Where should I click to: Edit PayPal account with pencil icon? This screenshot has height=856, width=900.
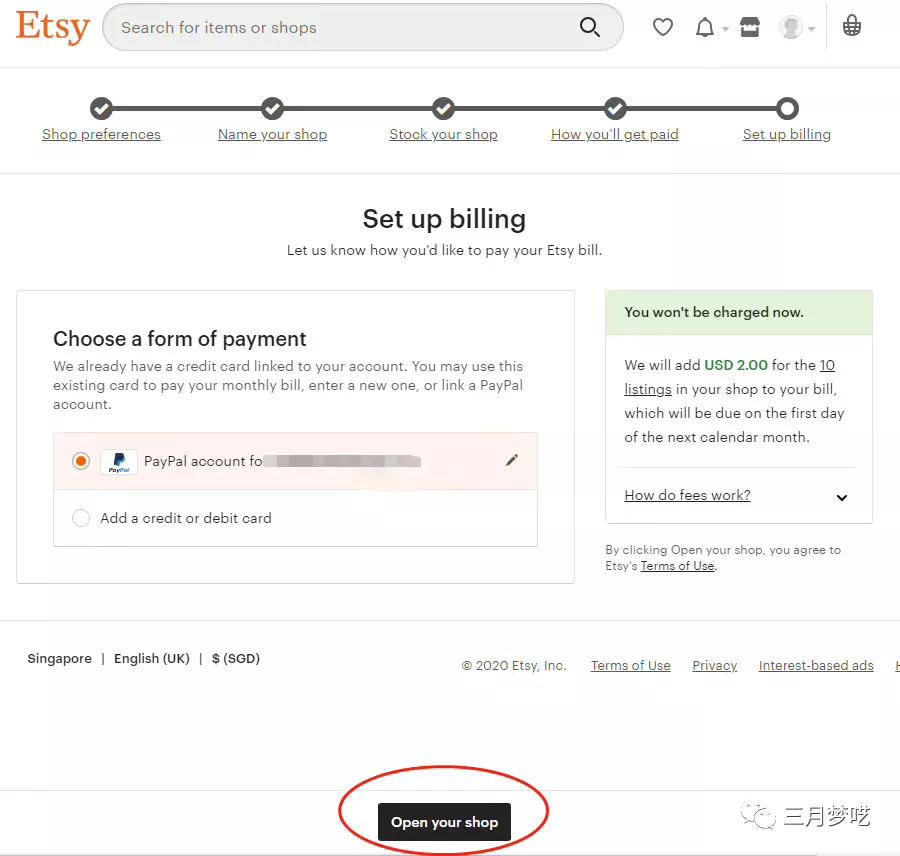pyautogui.click(x=512, y=460)
